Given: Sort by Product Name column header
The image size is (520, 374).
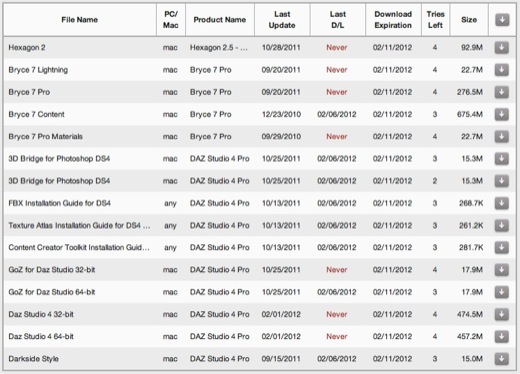Looking at the screenshot, I should 220,20.
